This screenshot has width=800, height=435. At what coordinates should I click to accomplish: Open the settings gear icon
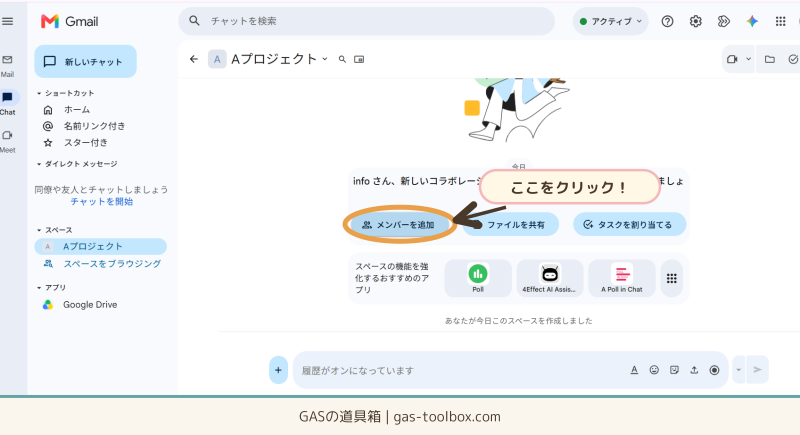[x=695, y=21]
